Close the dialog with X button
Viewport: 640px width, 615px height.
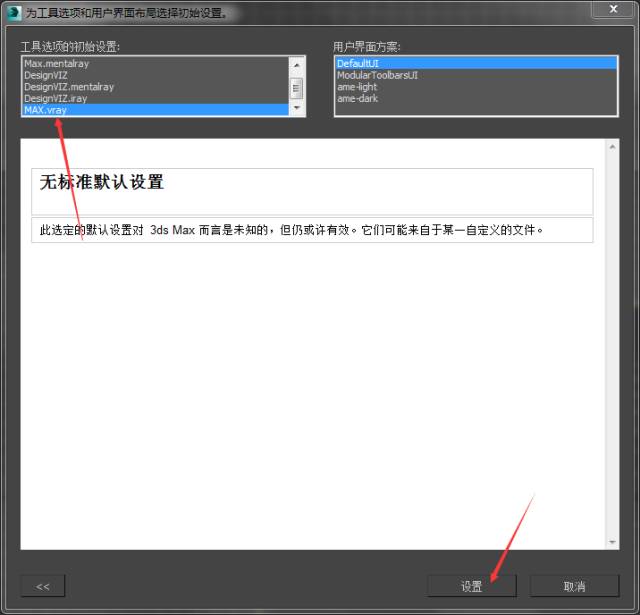click(x=613, y=9)
